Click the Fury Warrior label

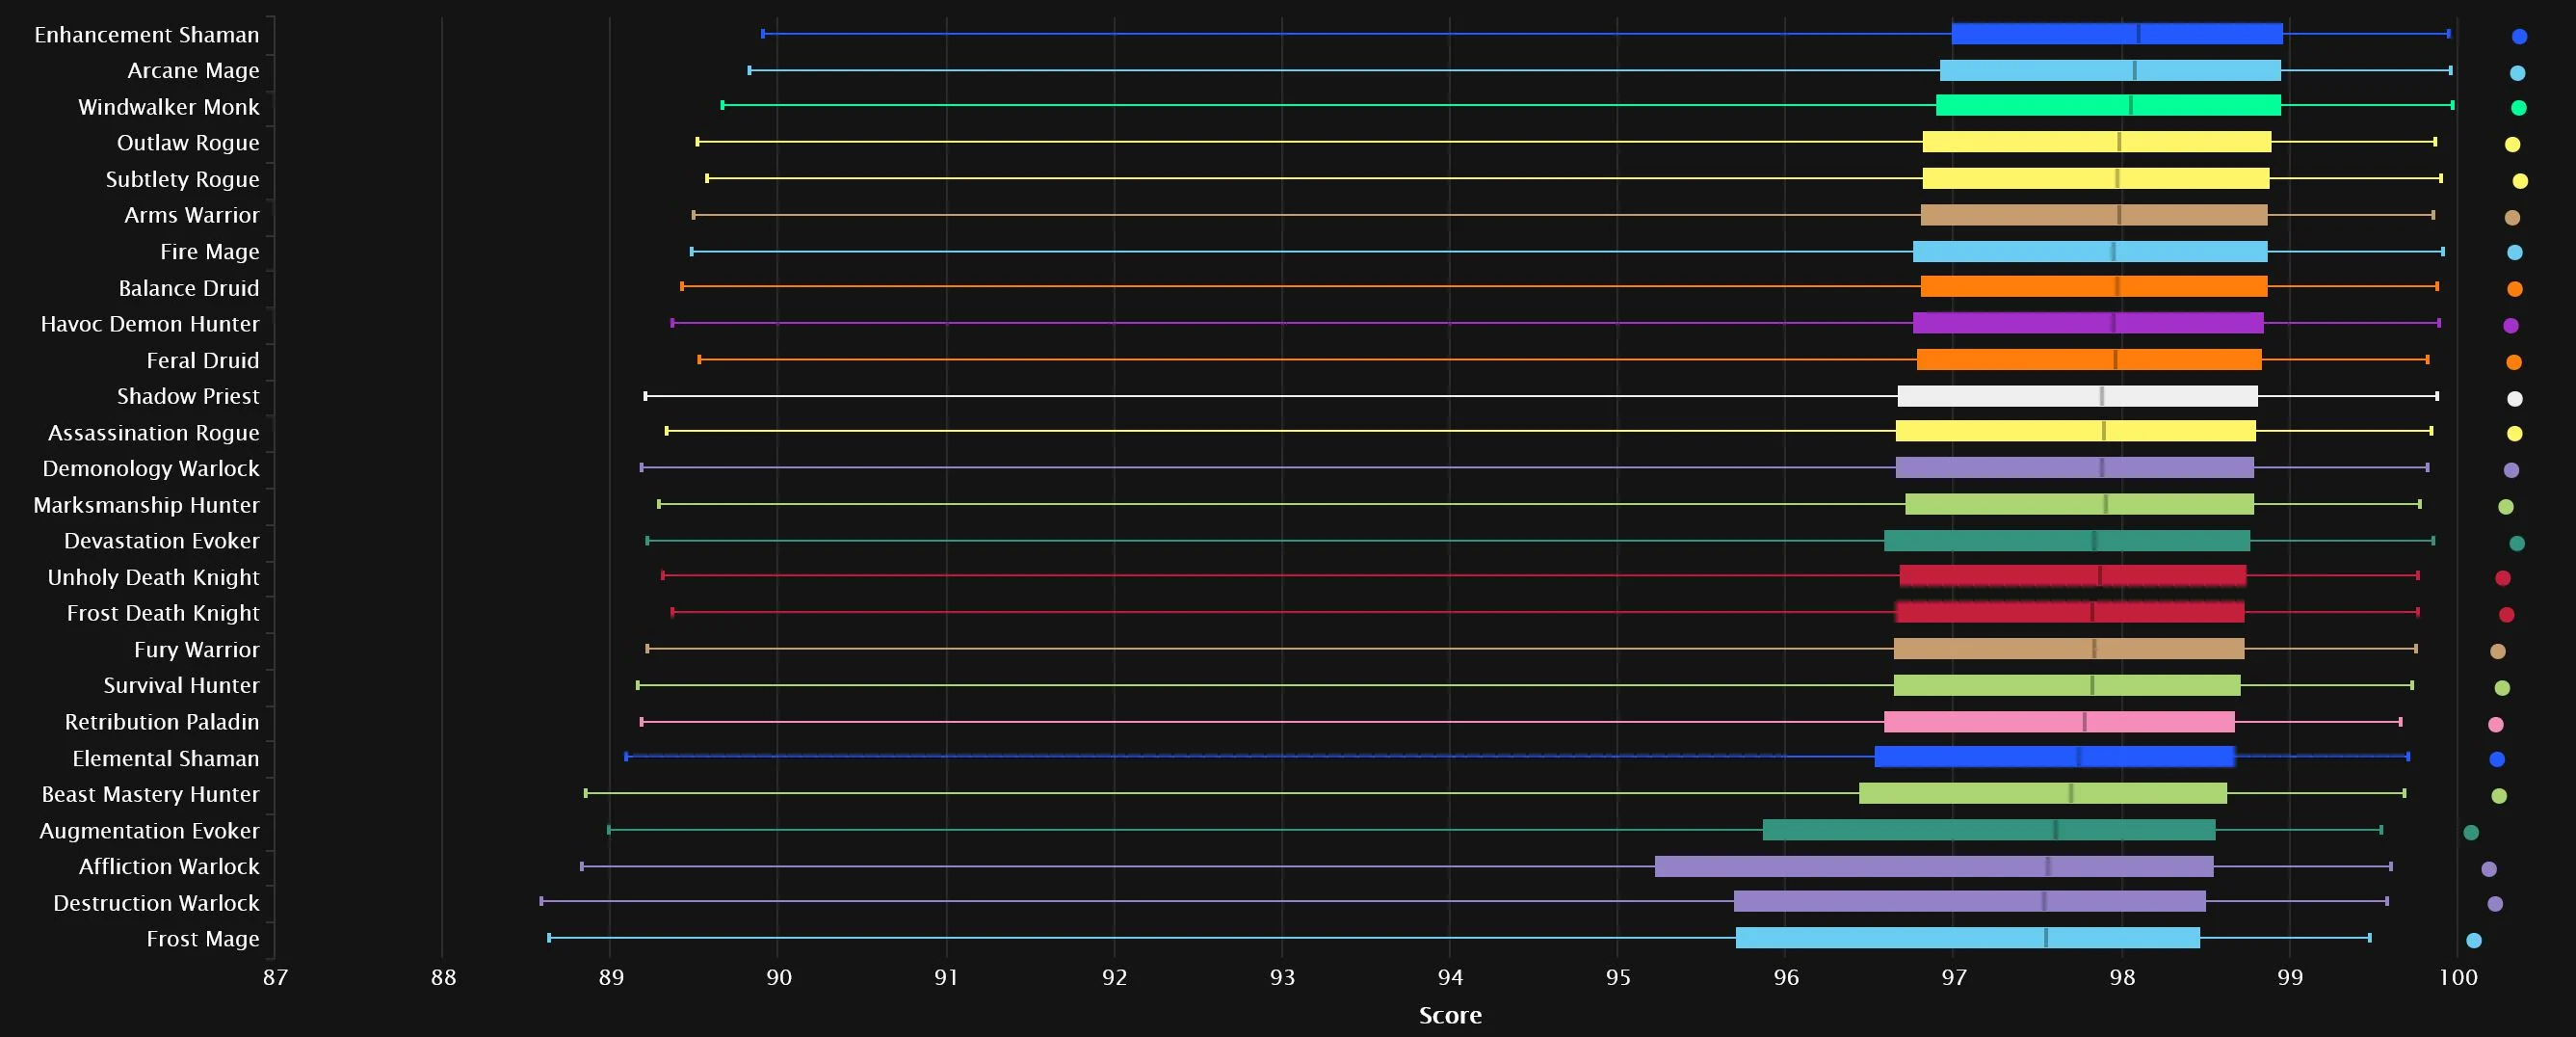[x=196, y=650]
